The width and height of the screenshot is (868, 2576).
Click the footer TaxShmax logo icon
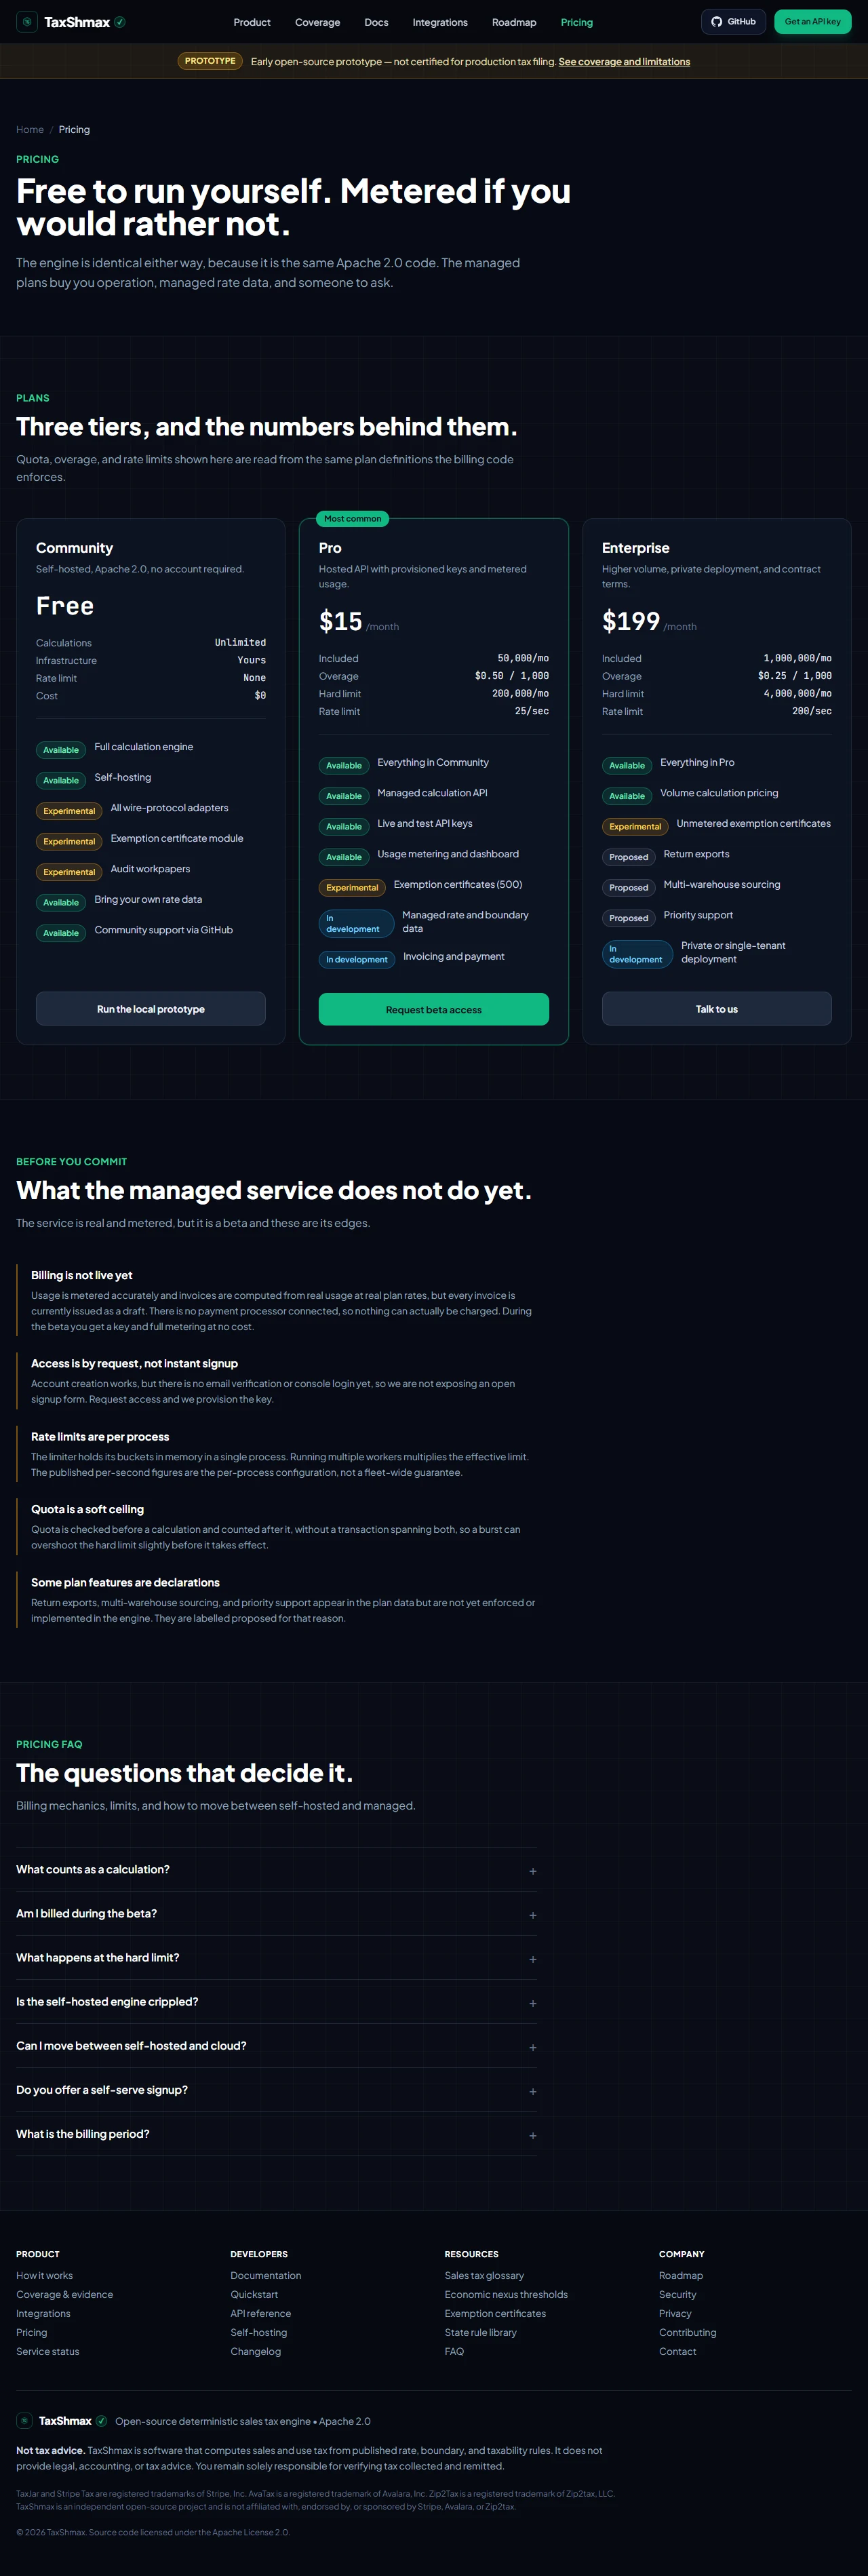click(x=25, y=2420)
